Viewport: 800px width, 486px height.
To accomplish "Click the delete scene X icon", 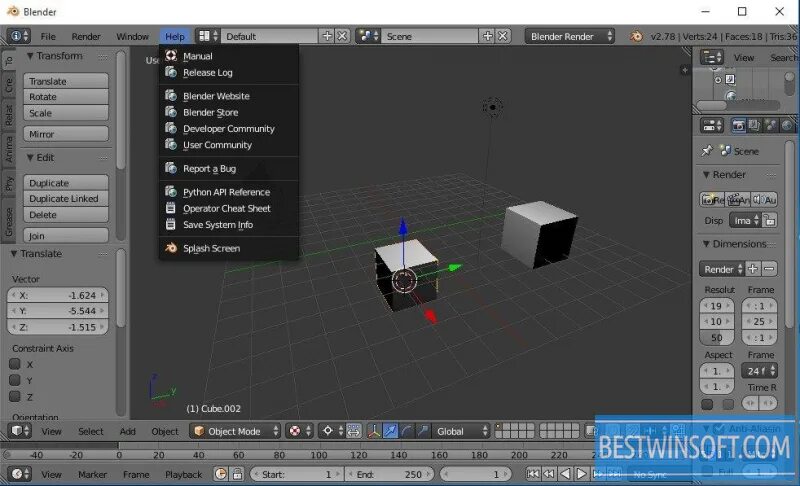I will pyautogui.click(x=503, y=36).
